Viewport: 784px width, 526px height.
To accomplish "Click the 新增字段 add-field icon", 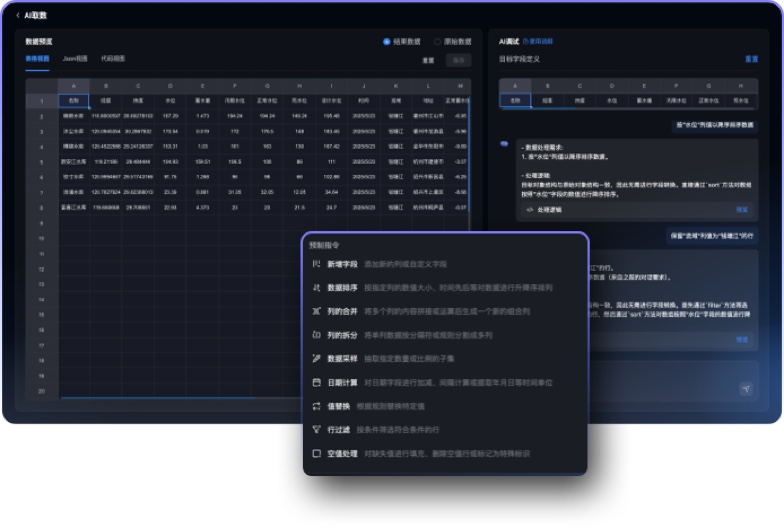I will tap(316, 264).
